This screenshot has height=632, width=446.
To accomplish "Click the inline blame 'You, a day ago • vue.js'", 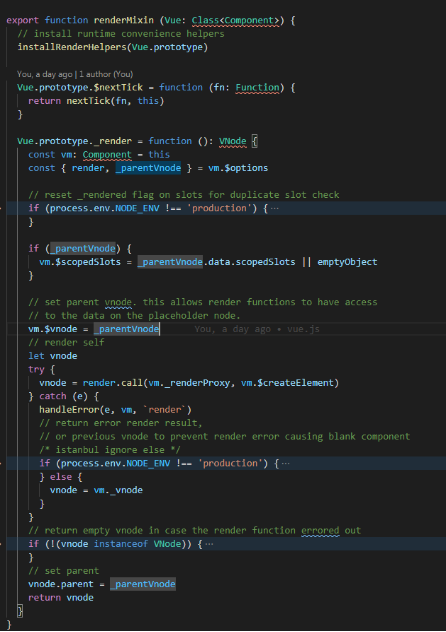I will (257, 329).
